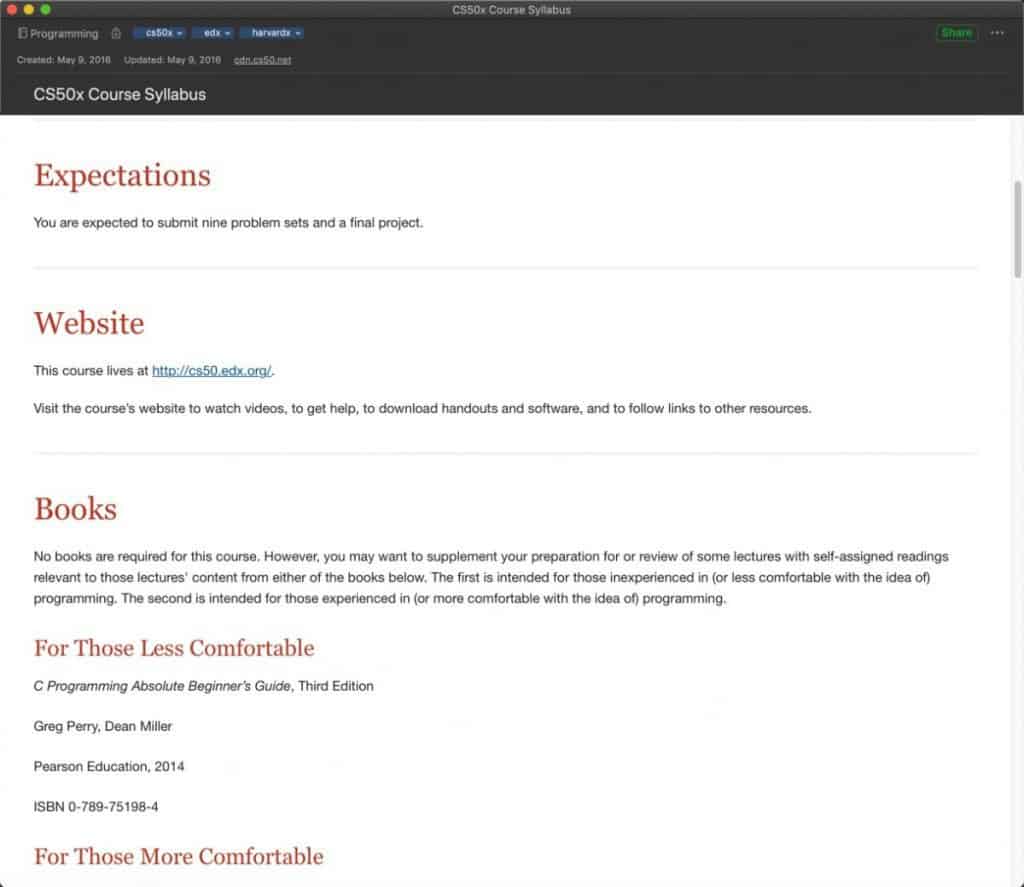
Task: Click the Greg Perry, Dean Miller line
Action: (103, 726)
